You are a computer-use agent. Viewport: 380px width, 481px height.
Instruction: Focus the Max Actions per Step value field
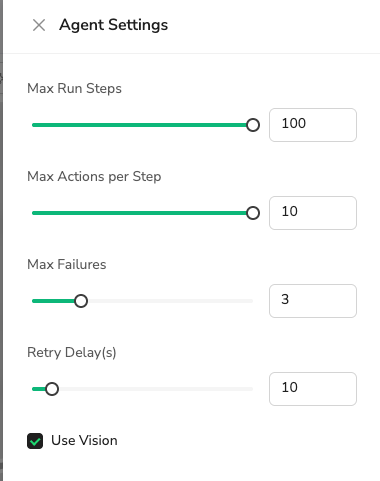pyautogui.click(x=313, y=213)
